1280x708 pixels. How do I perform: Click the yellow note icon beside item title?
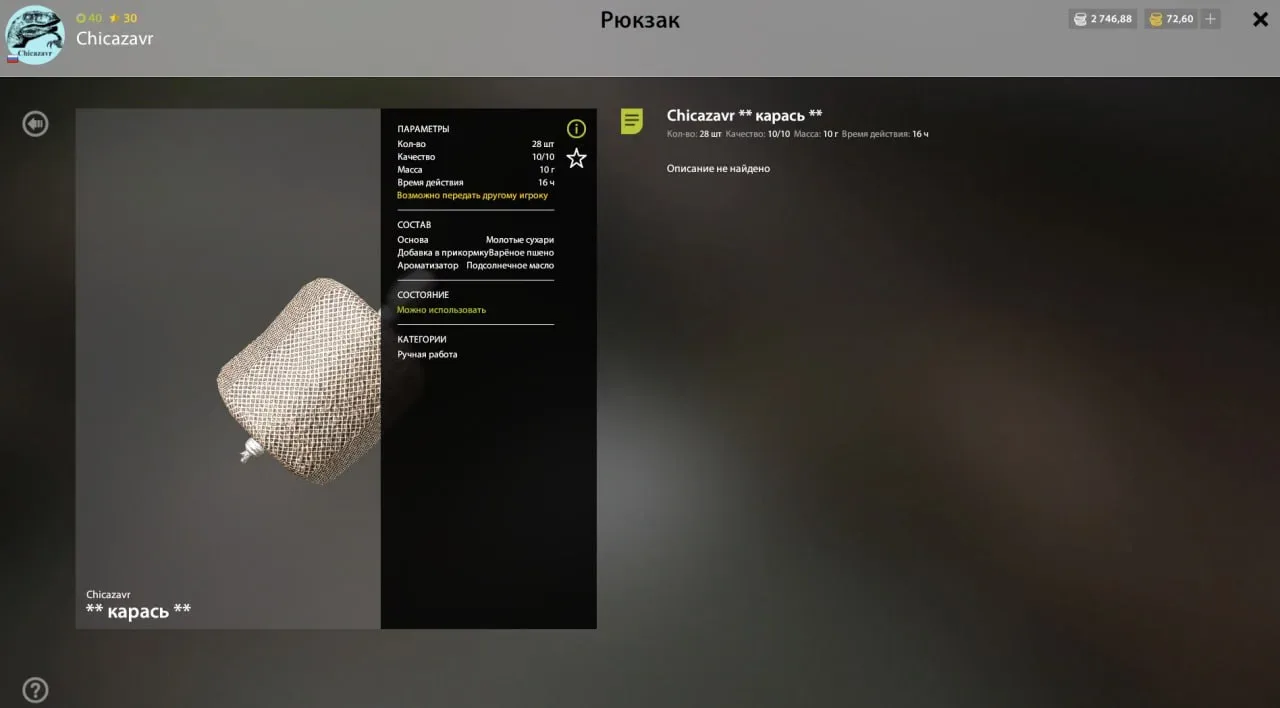click(631, 122)
